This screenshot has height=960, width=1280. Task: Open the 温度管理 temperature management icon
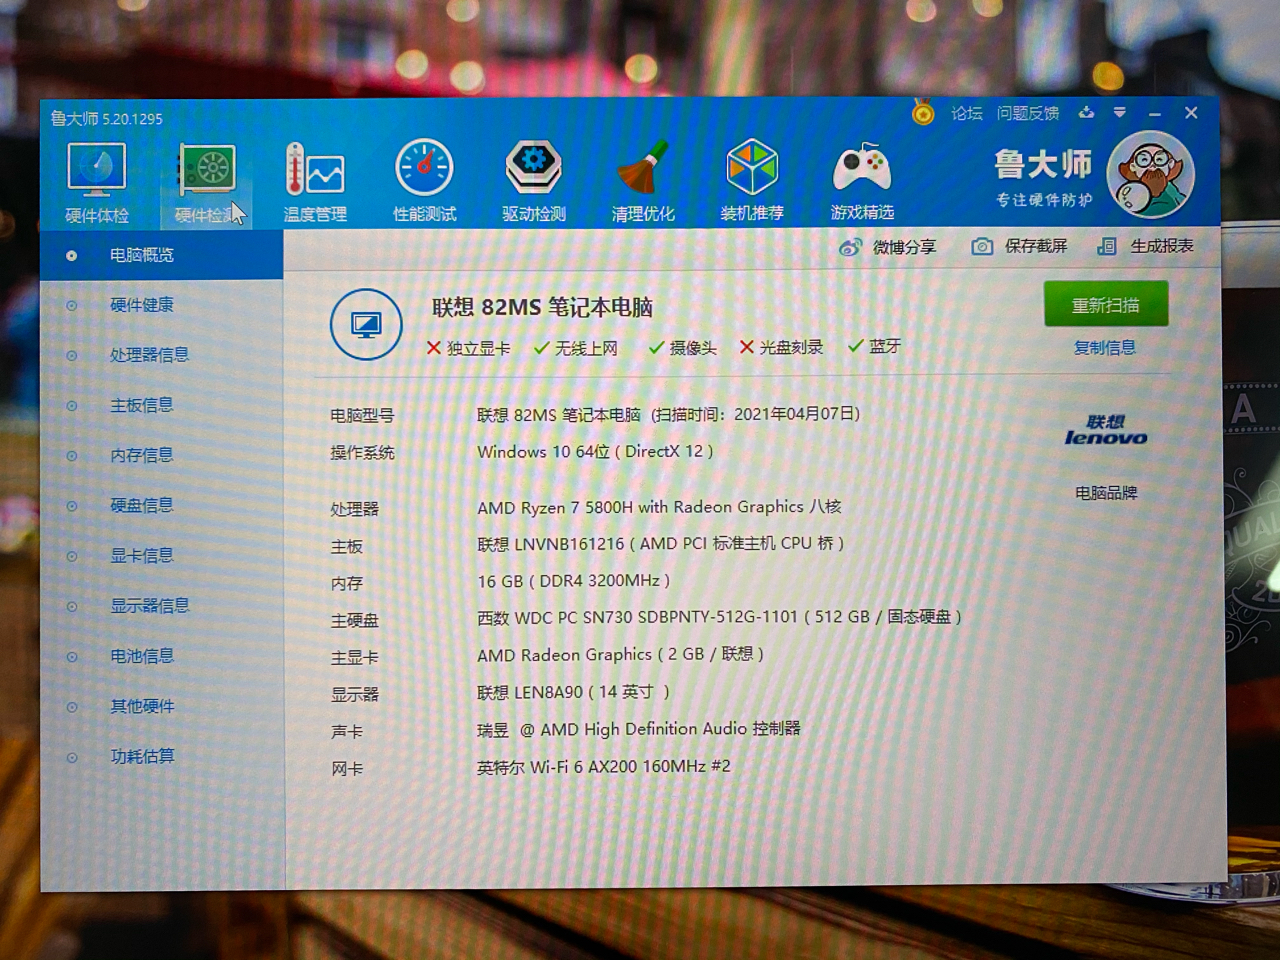point(315,182)
